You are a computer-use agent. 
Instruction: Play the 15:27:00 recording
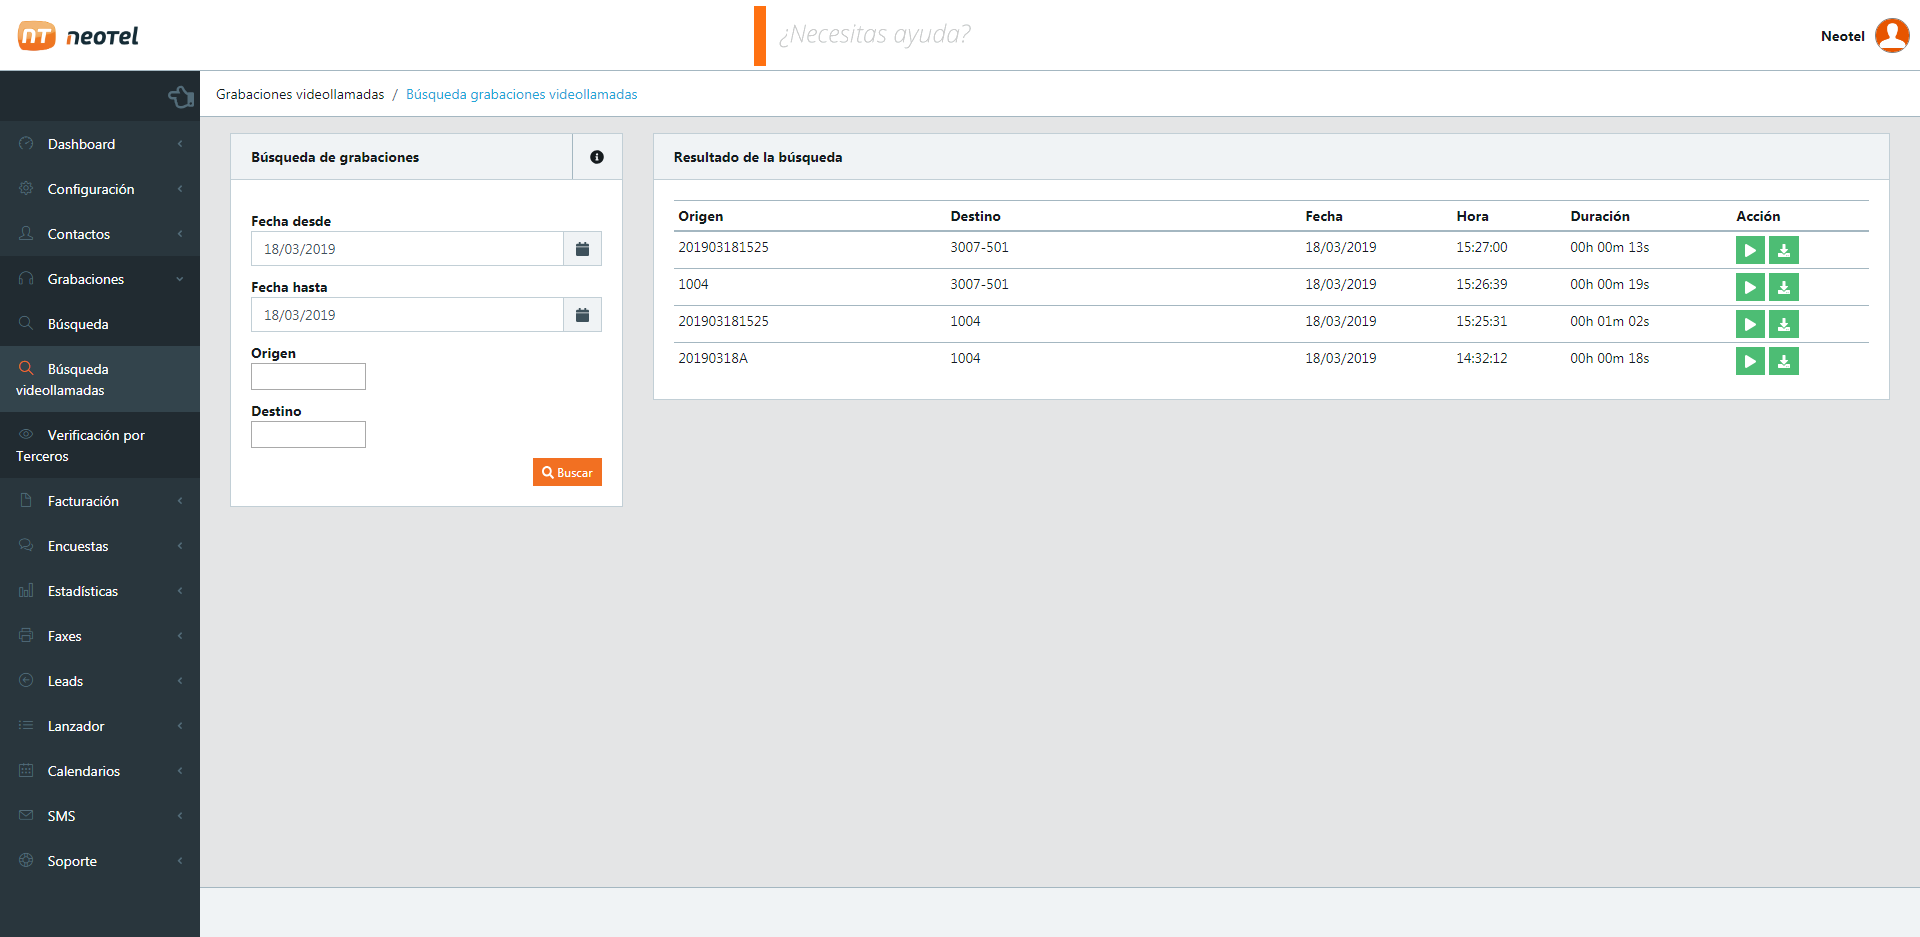(x=1749, y=250)
